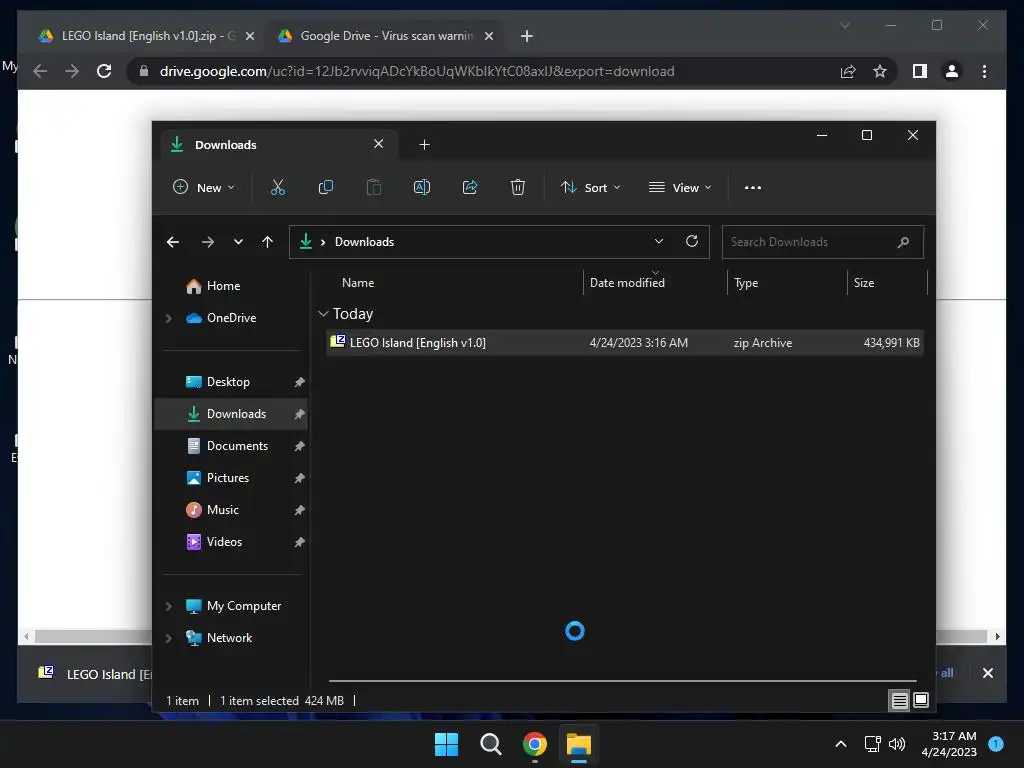
Task: Expand the address bar history dropdown
Action: tap(658, 242)
